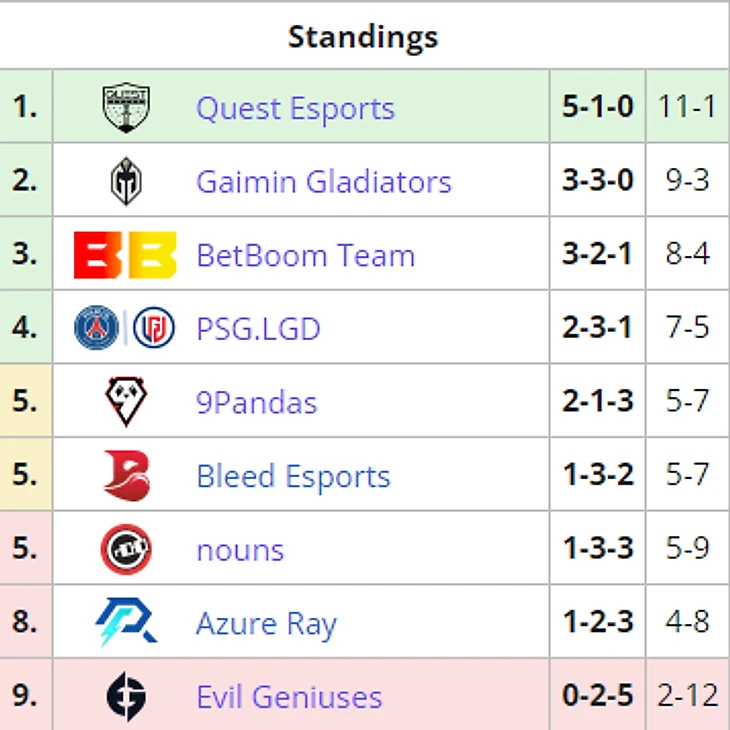
Task: Click the LGD circular logo
Action: point(154,328)
